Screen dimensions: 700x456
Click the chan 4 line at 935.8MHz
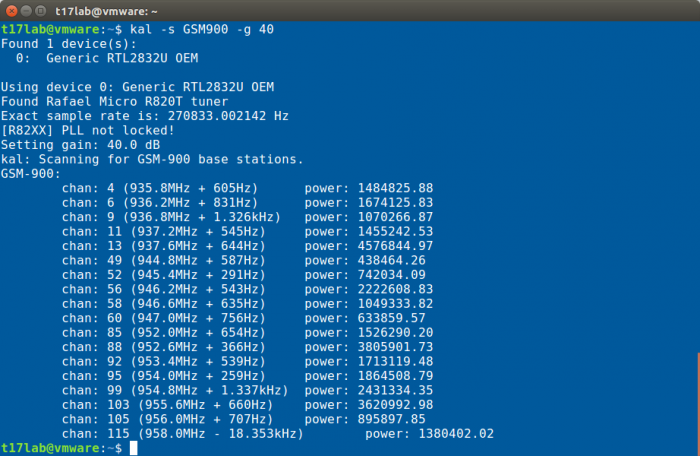coord(247,188)
